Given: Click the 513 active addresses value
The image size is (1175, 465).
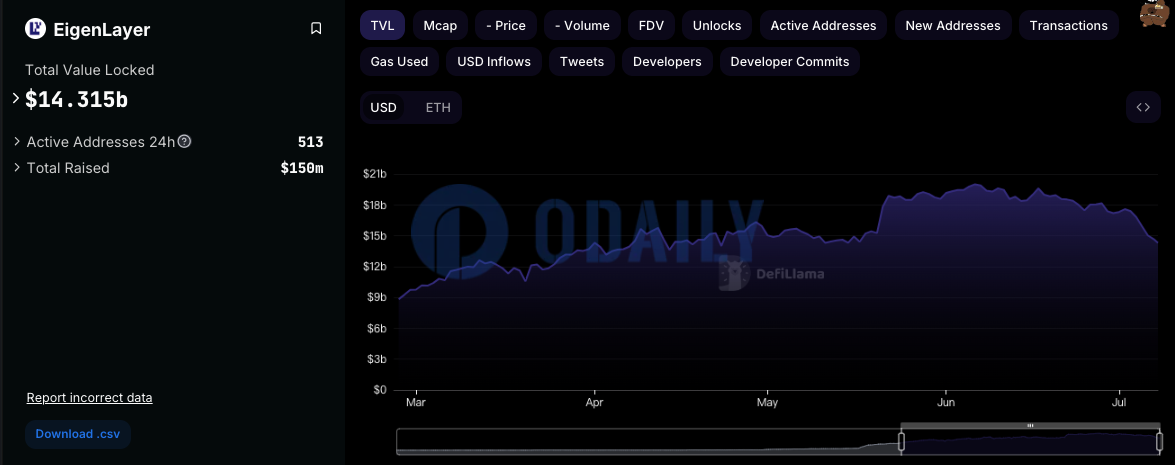Looking at the screenshot, I should 310,142.
